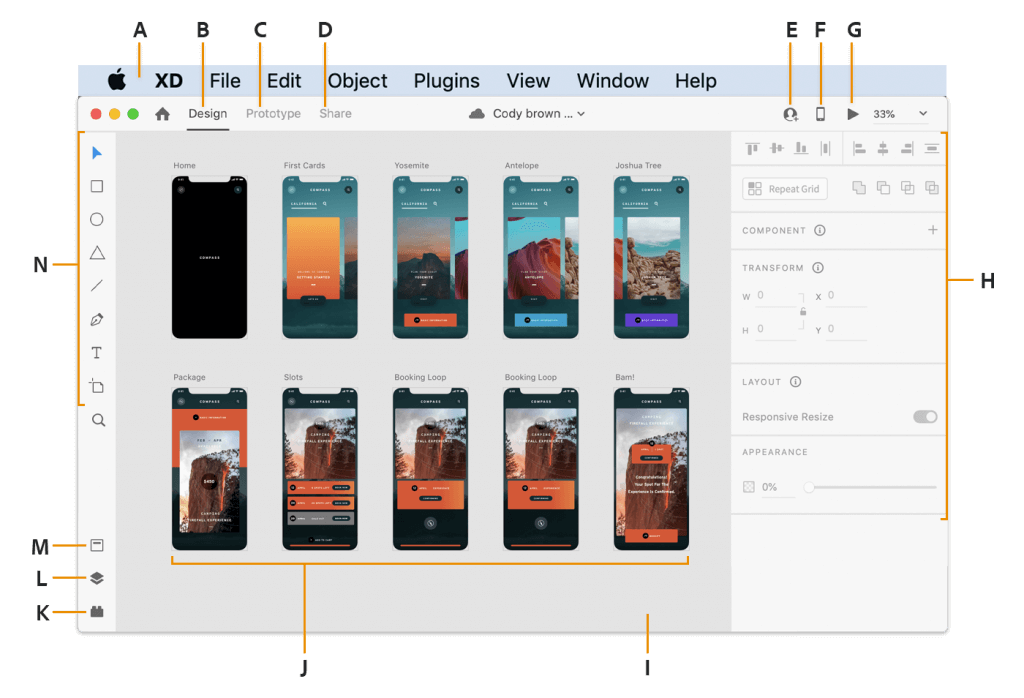The image size is (1024, 698).
Task: Click the distribute vertically icon
Action: pyautogui.click(x=932, y=149)
